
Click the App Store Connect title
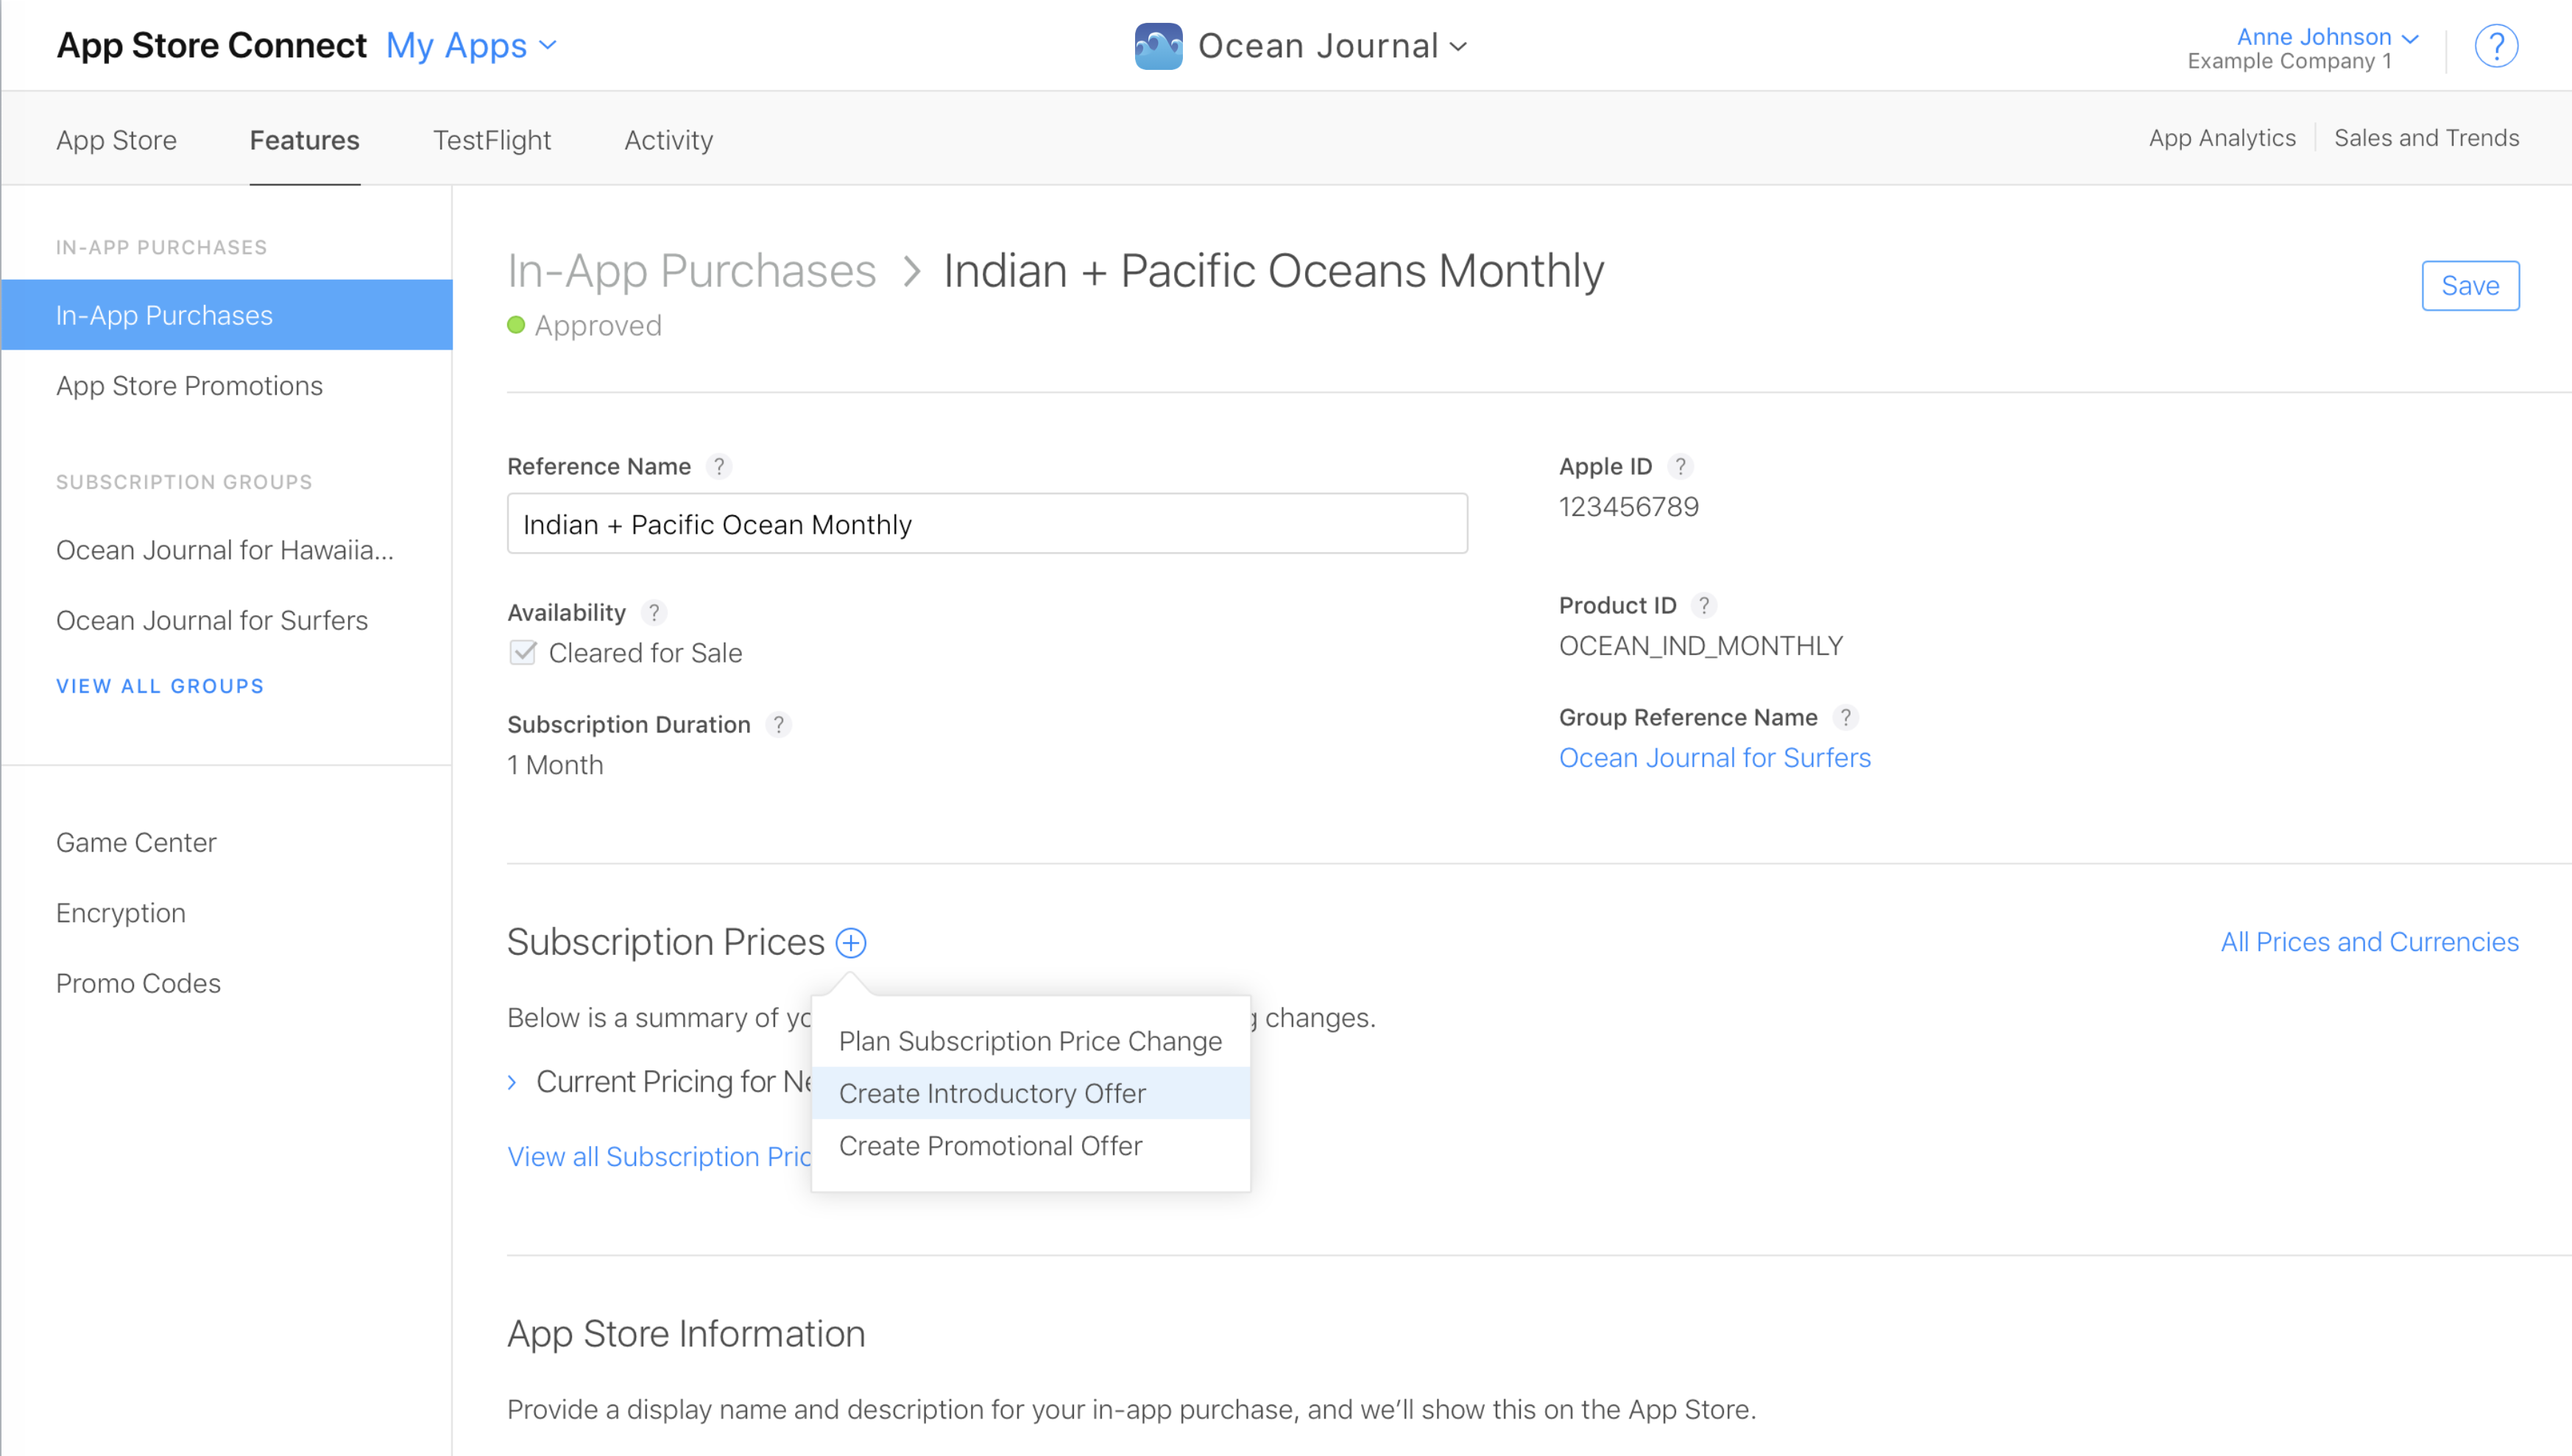click(211, 46)
